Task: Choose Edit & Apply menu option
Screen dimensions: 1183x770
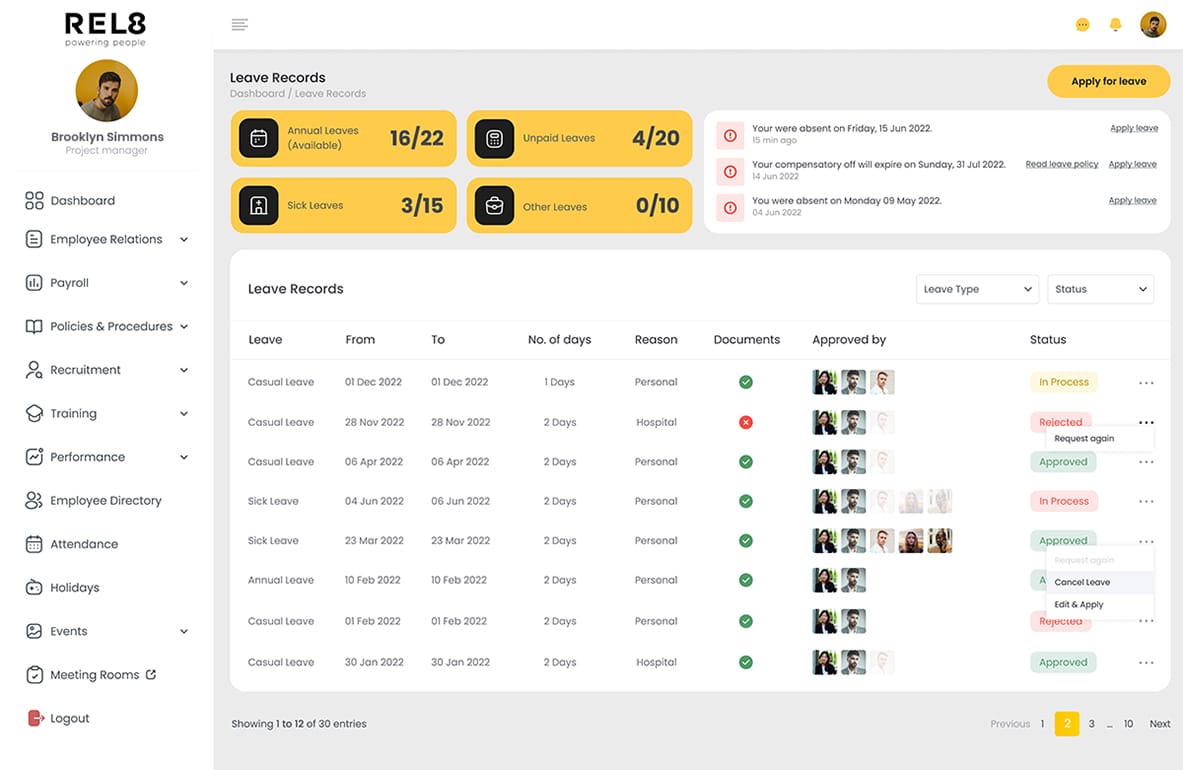Action: 1079,605
